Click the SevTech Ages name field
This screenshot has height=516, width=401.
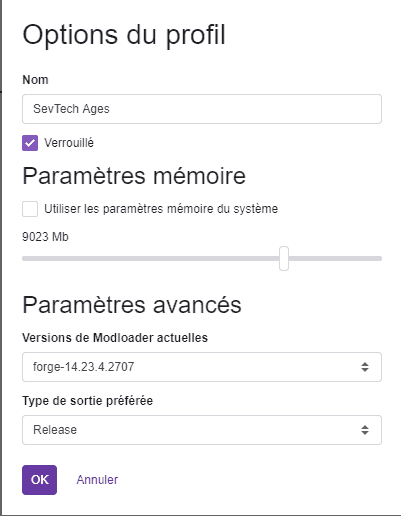[x=202, y=109]
